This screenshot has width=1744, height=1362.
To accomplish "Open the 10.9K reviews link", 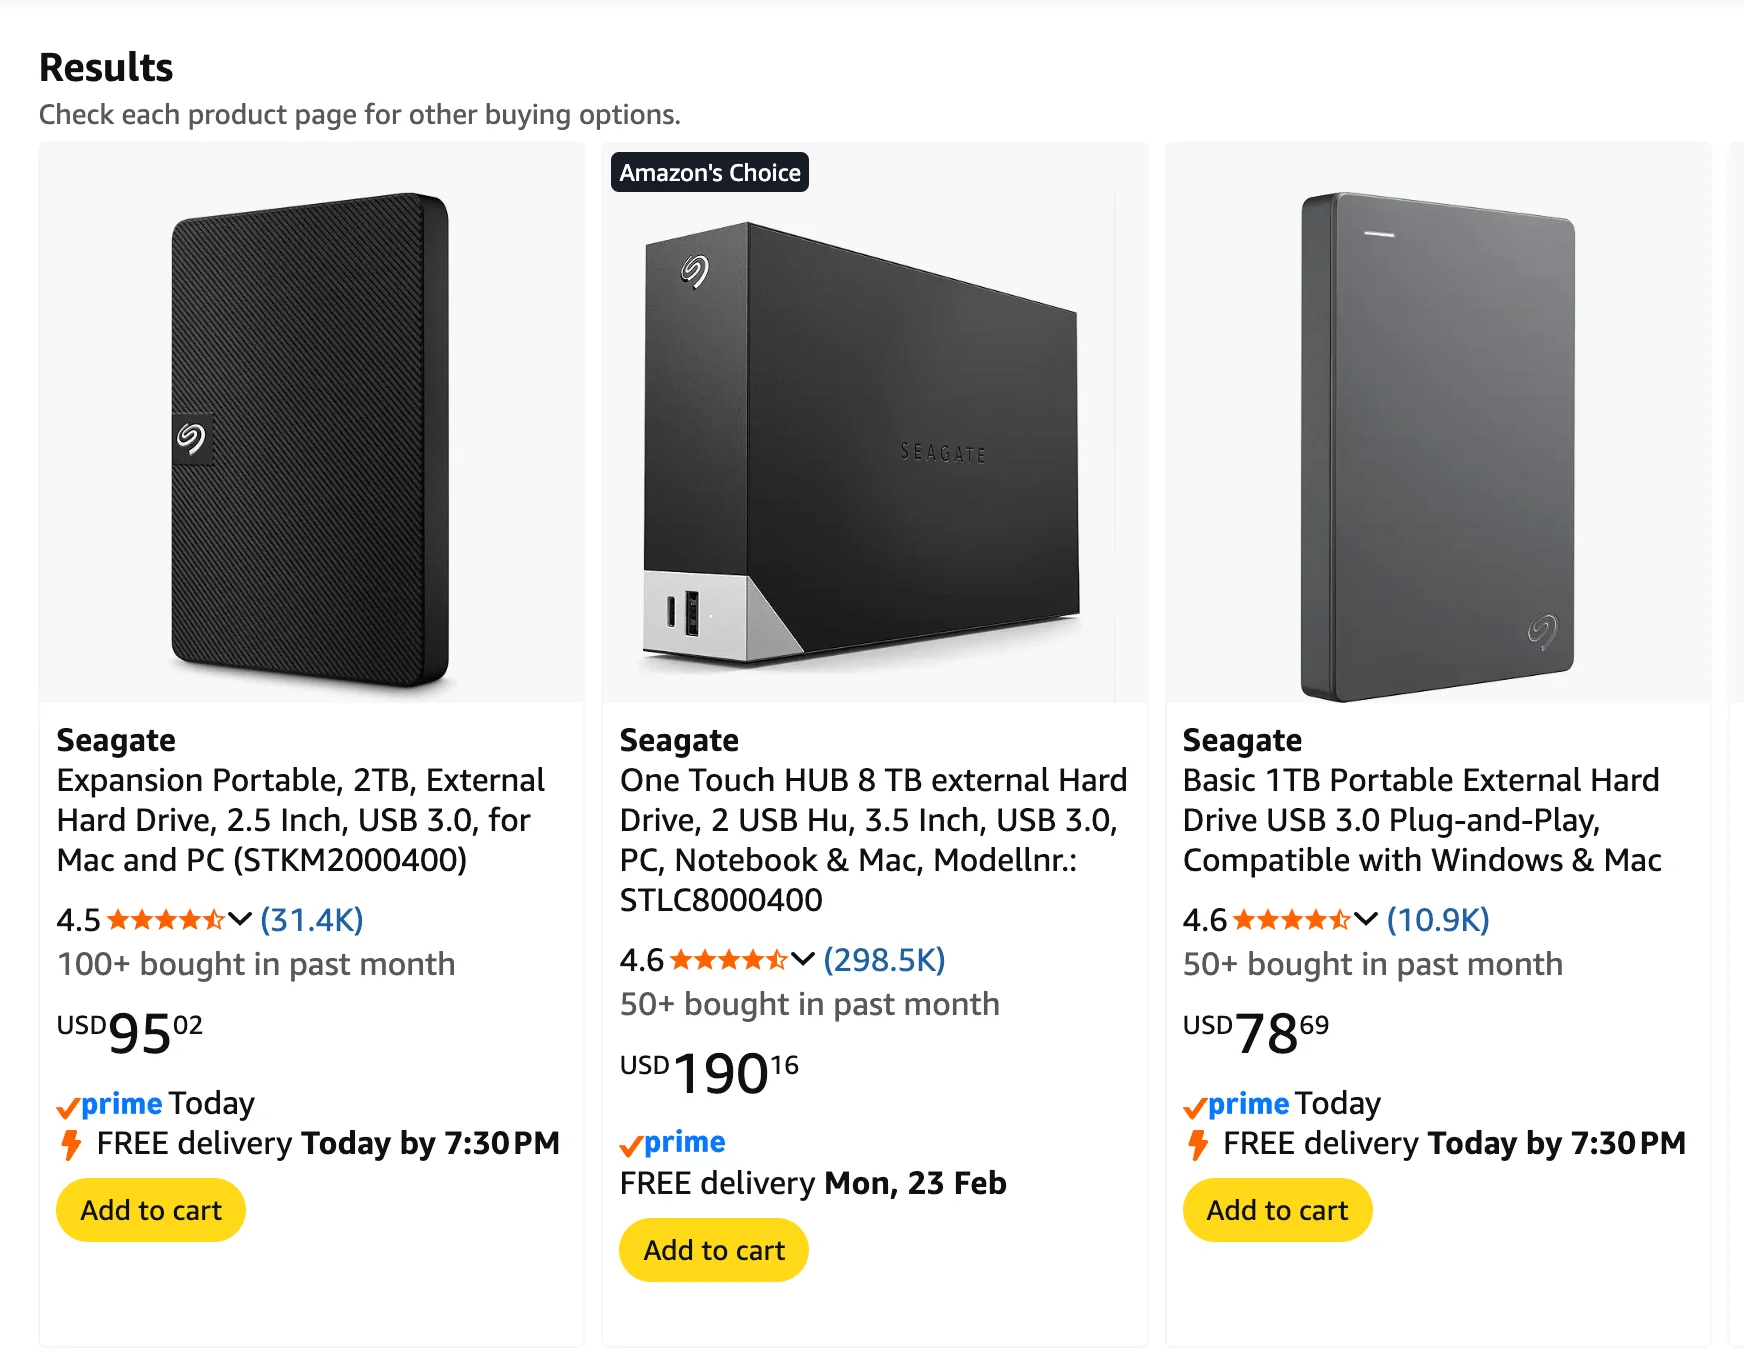I will click(x=1438, y=920).
